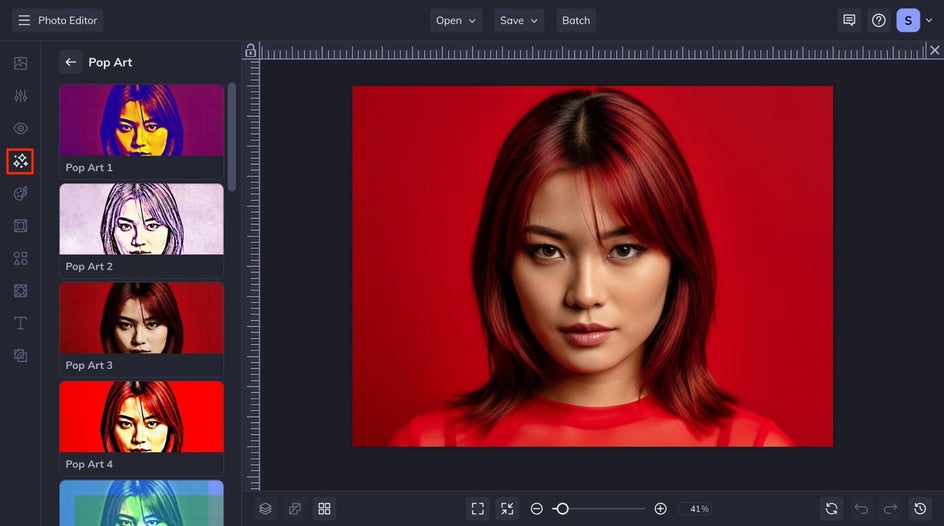
Task: Open the Overlays icon in sidebar
Action: point(20,291)
